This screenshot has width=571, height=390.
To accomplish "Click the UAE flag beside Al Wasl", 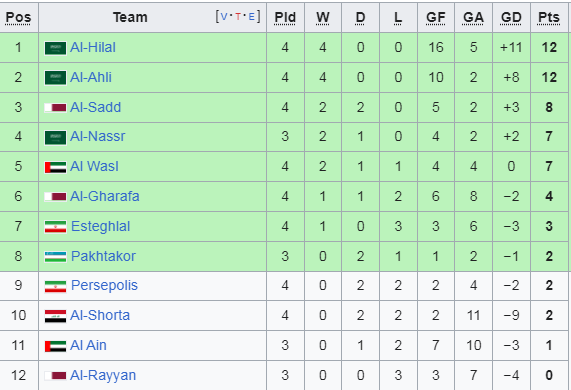I will [55, 167].
